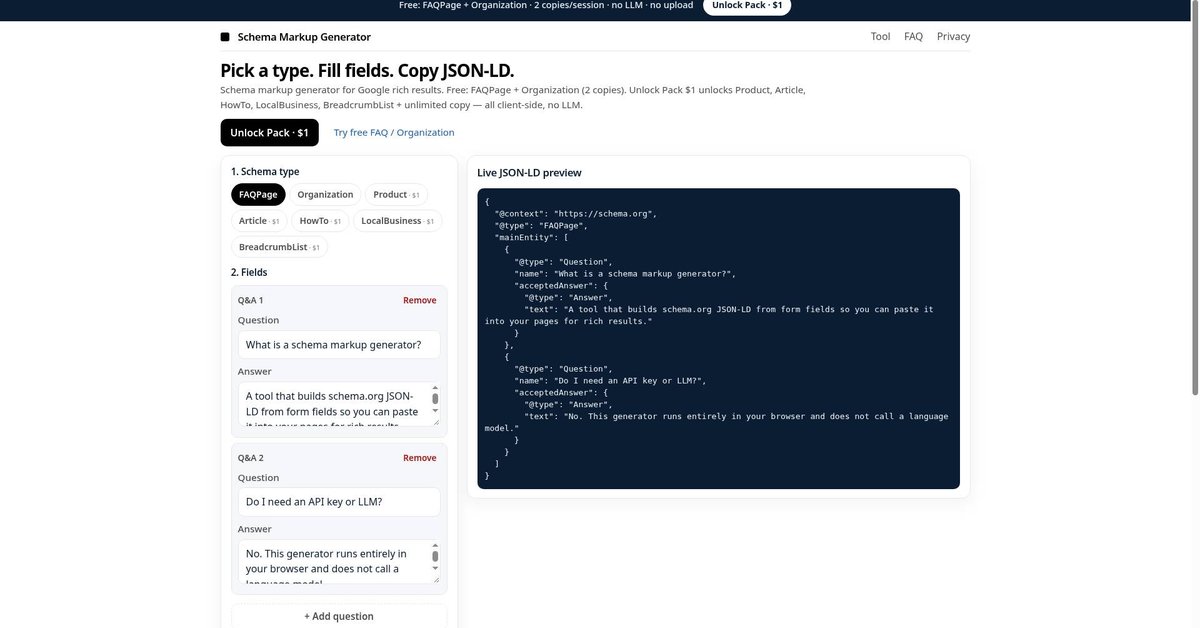The width and height of the screenshot is (1200, 628).
Task: Click the "2. Fields" label
Action: (x=249, y=272)
